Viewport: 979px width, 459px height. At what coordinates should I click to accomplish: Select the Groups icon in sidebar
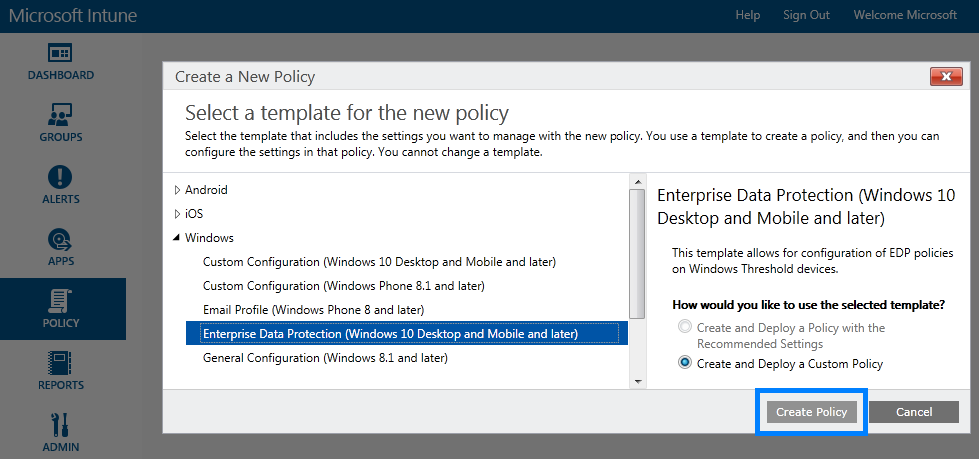(60, 114)
